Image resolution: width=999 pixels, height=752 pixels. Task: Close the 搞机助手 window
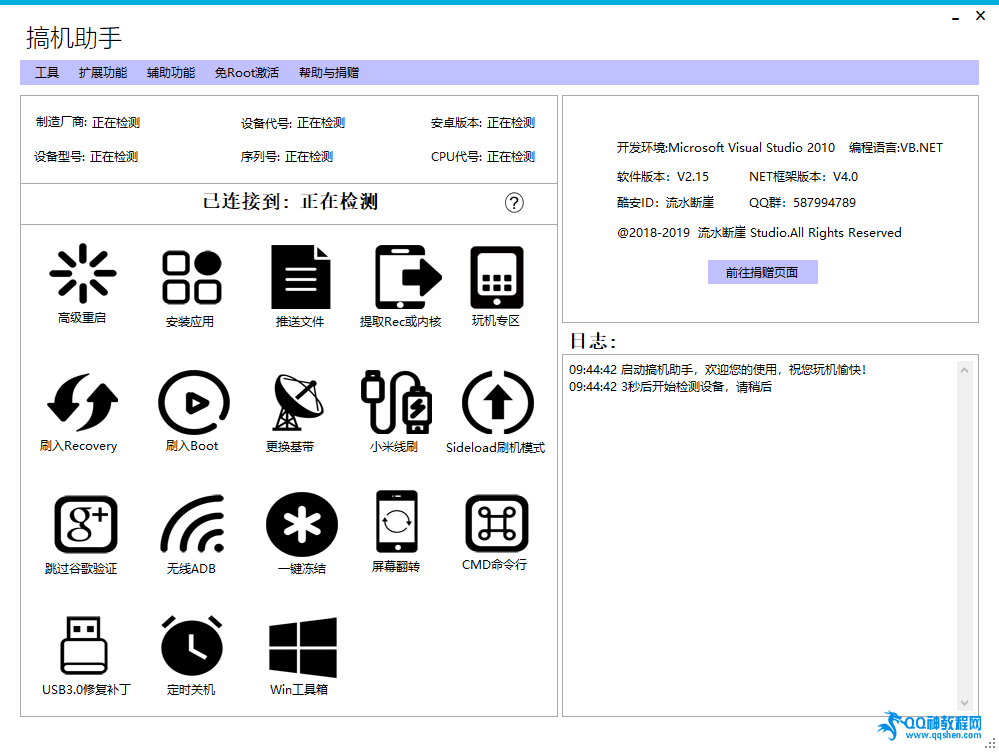click(981, 16)
